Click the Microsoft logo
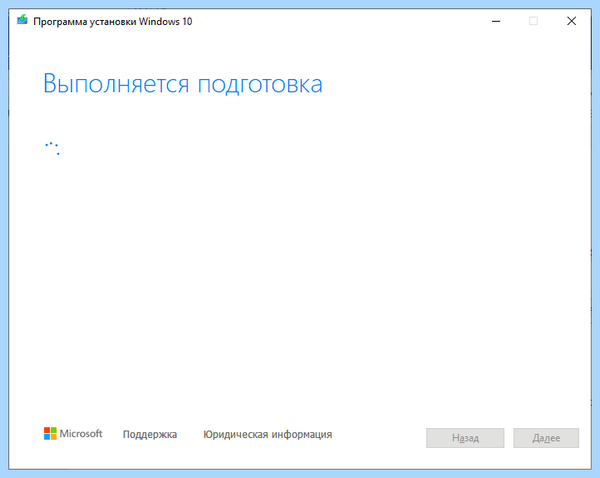This screenshot has width=600, height=478. tap(73, 434)
